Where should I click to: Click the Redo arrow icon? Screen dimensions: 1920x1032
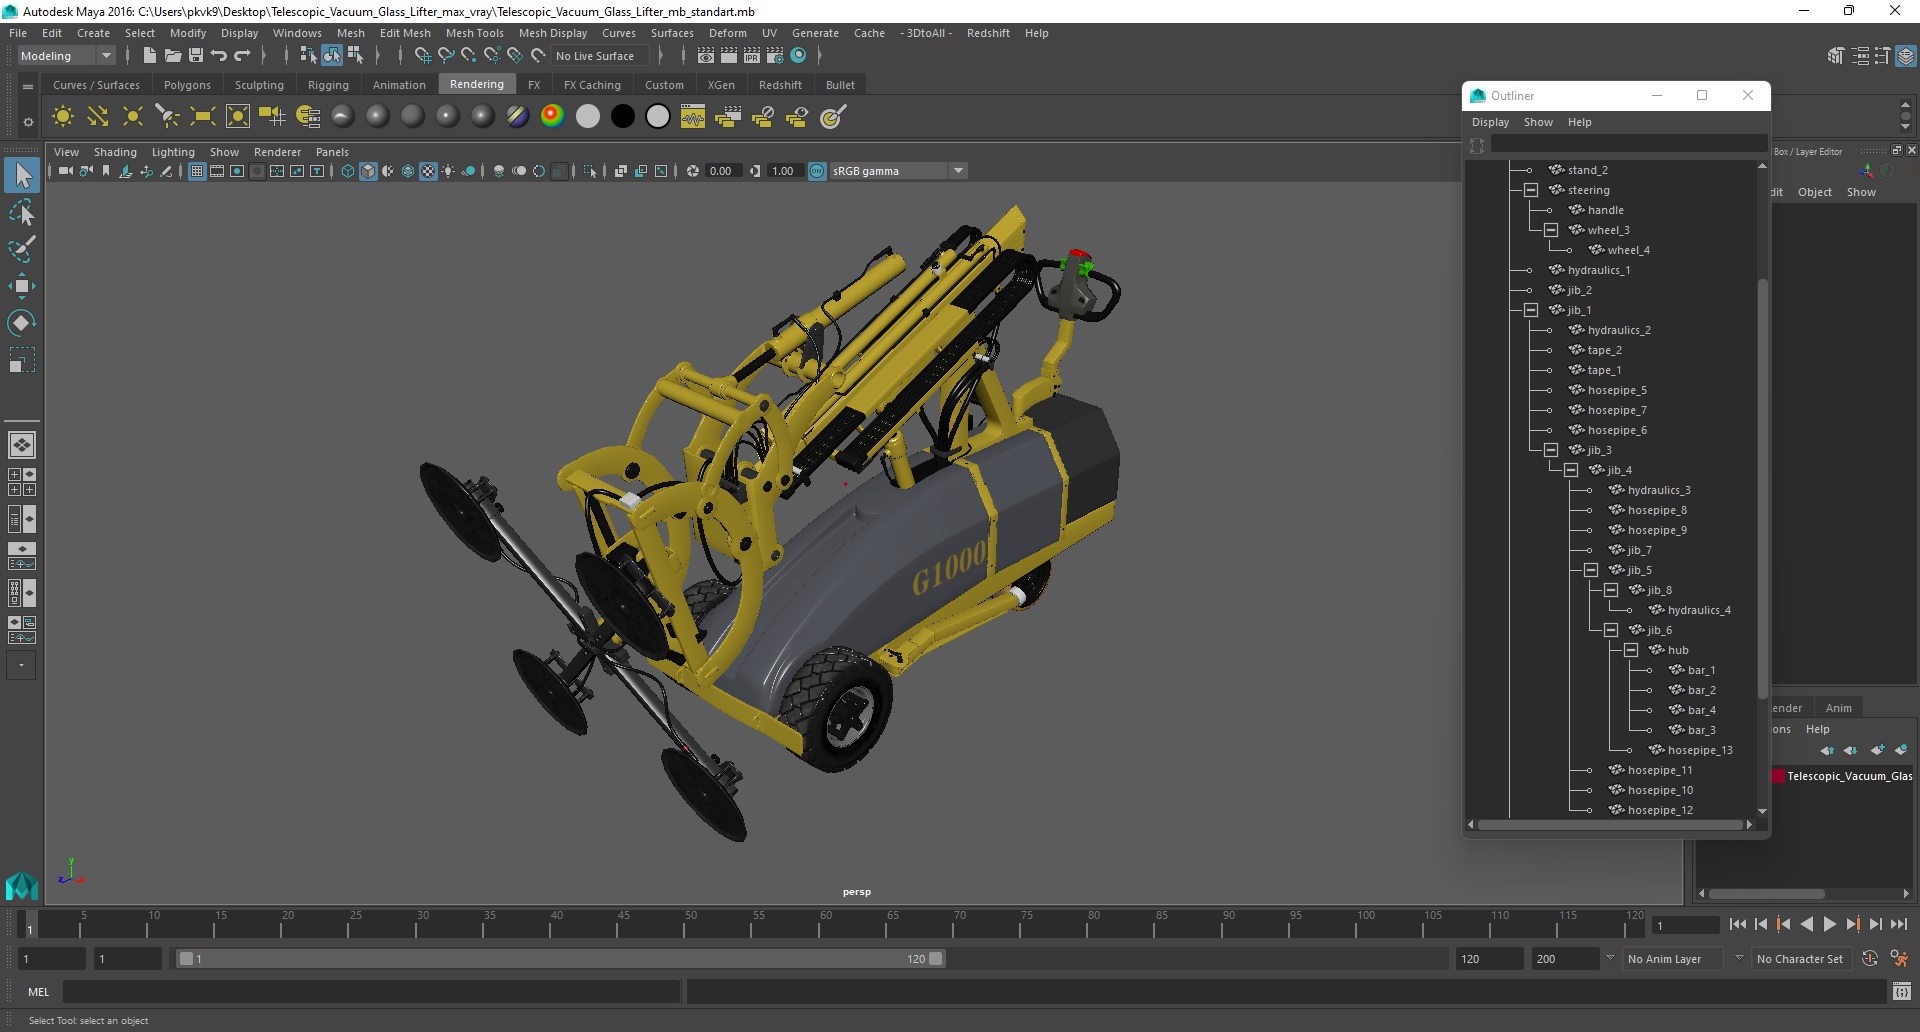[242, 56]
